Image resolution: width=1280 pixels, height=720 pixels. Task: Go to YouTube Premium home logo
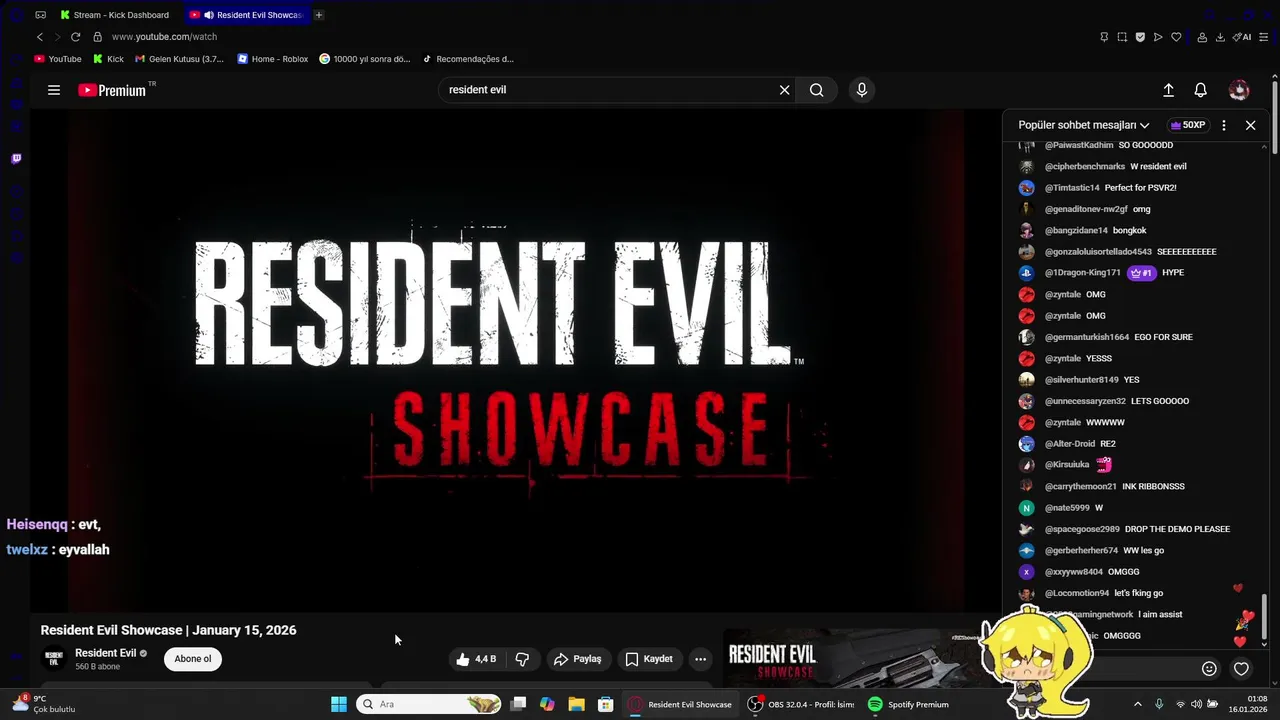pos(112,90)
